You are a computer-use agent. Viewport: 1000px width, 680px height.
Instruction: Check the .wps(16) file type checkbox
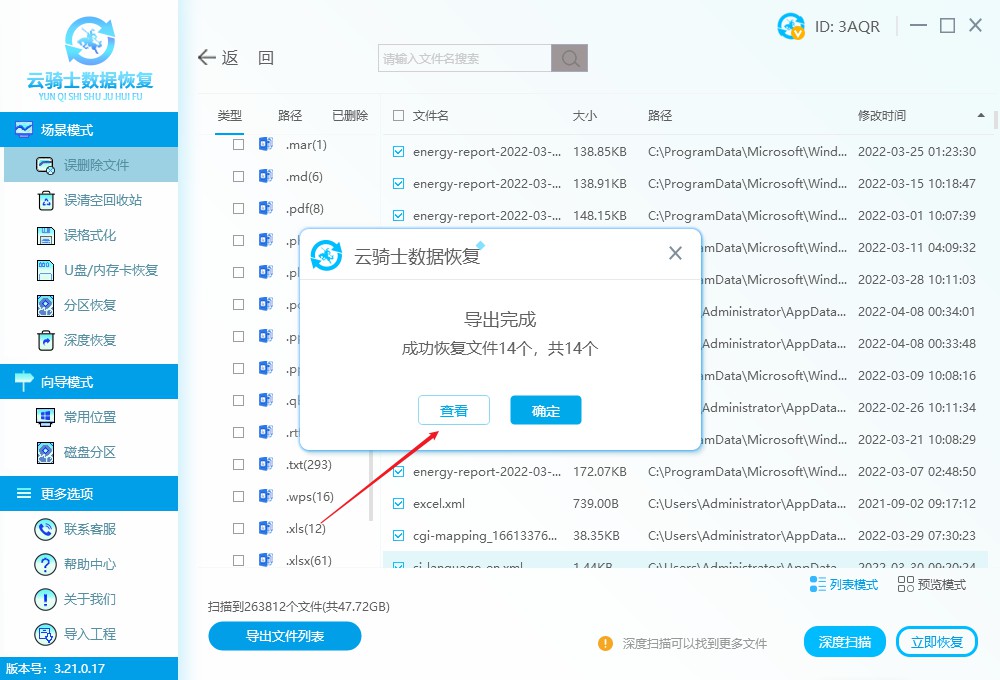pyautogui.click(x=237, y=496)
